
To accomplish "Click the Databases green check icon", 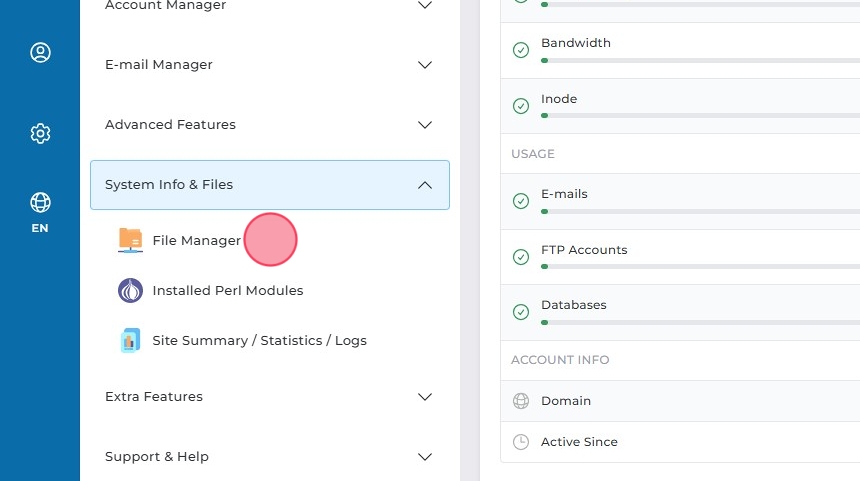I will click(520, 312).
